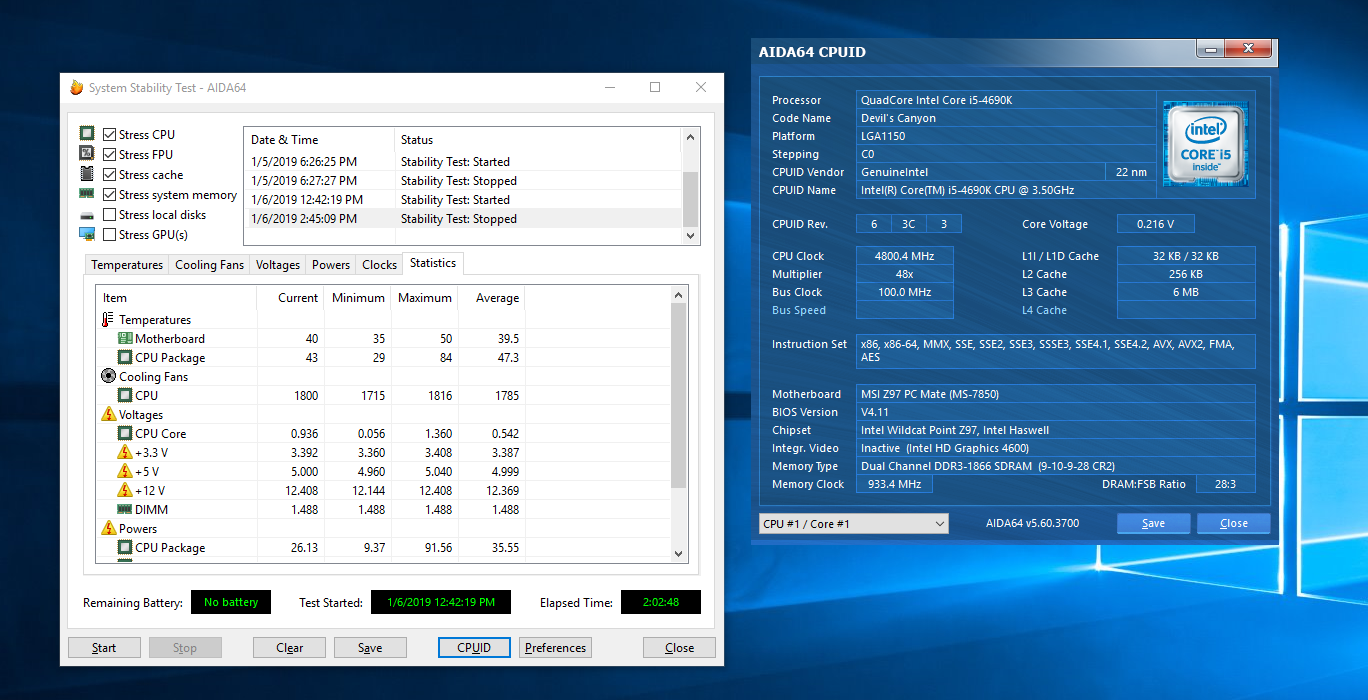Click the 4800.4 MHz CPU Clock value
Viewport: 1368px width, 700px height.
(905, 256)
